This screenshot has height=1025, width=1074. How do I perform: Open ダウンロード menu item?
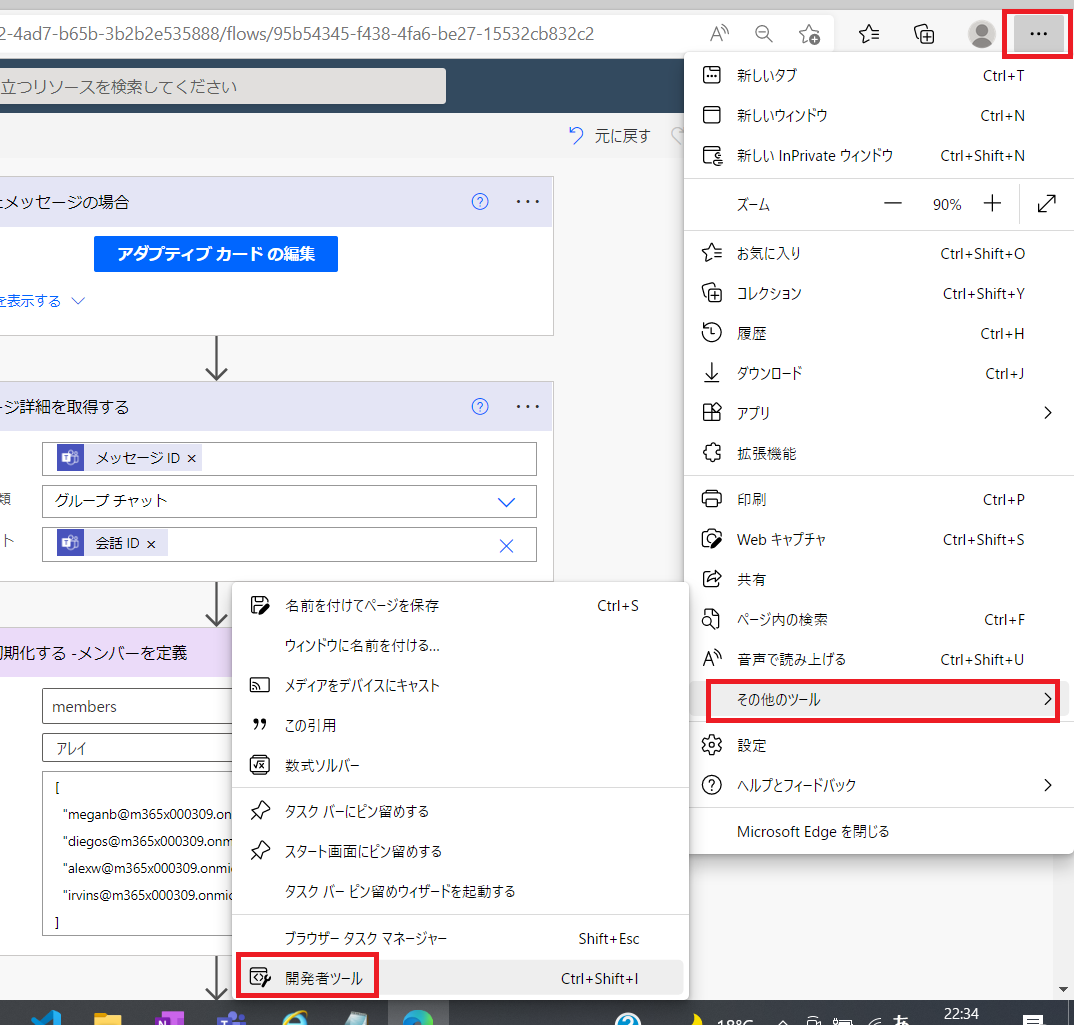[x=879, y=373]
